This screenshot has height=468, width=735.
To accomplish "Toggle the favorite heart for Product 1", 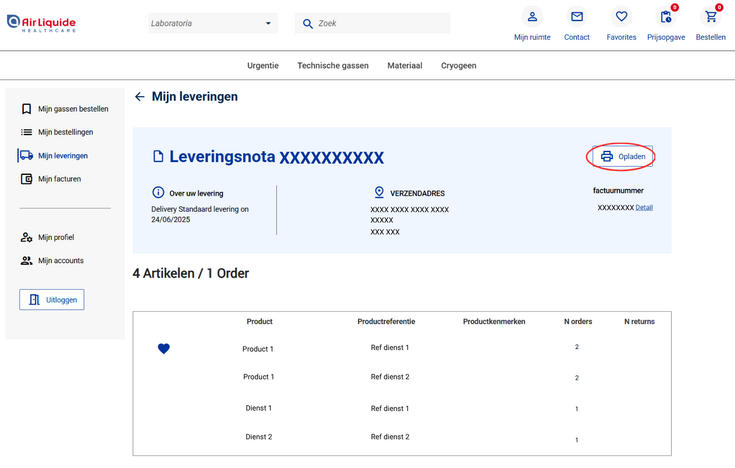I will [164, 348].
